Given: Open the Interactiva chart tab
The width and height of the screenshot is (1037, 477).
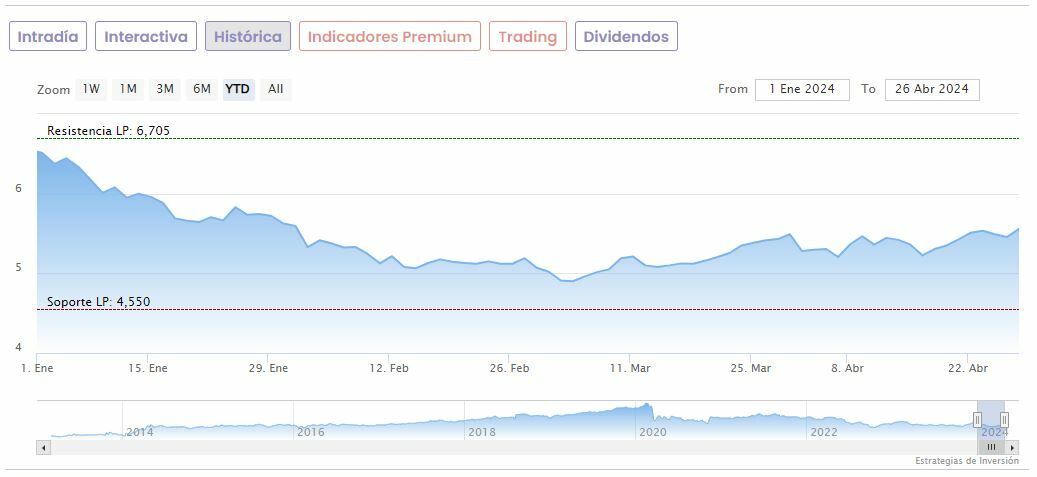Looking at the screenshot, I should [146, 37].
